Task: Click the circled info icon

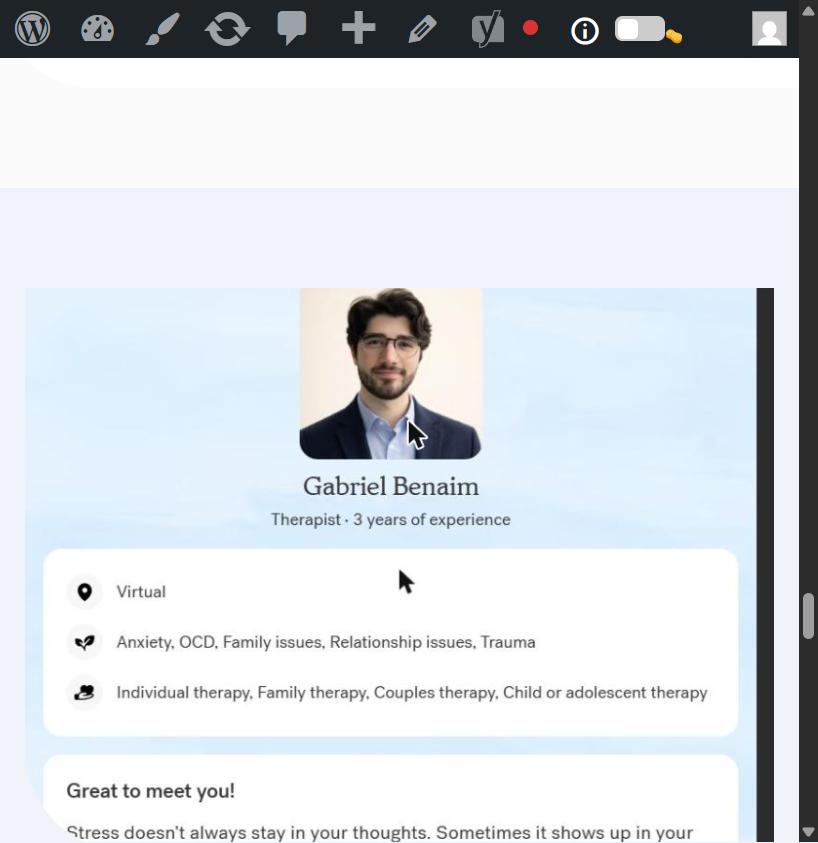Action: click(x=585, y=31)
